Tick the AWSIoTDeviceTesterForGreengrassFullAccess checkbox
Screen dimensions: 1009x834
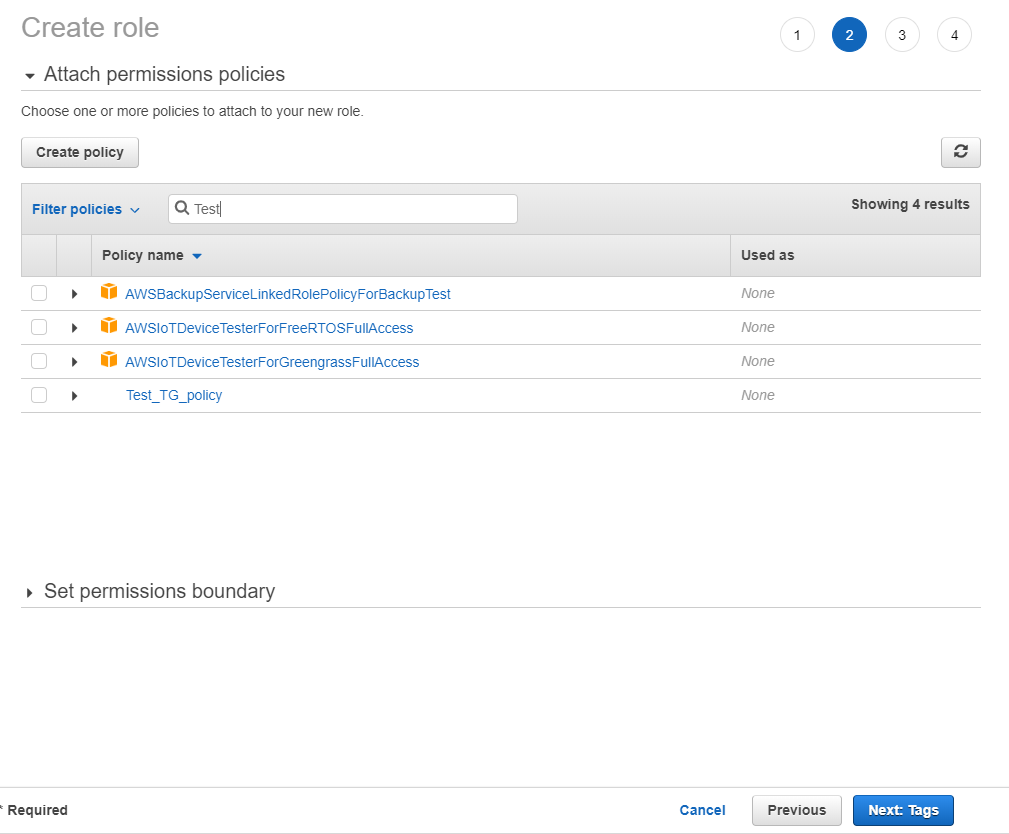(x=39, y=362)
